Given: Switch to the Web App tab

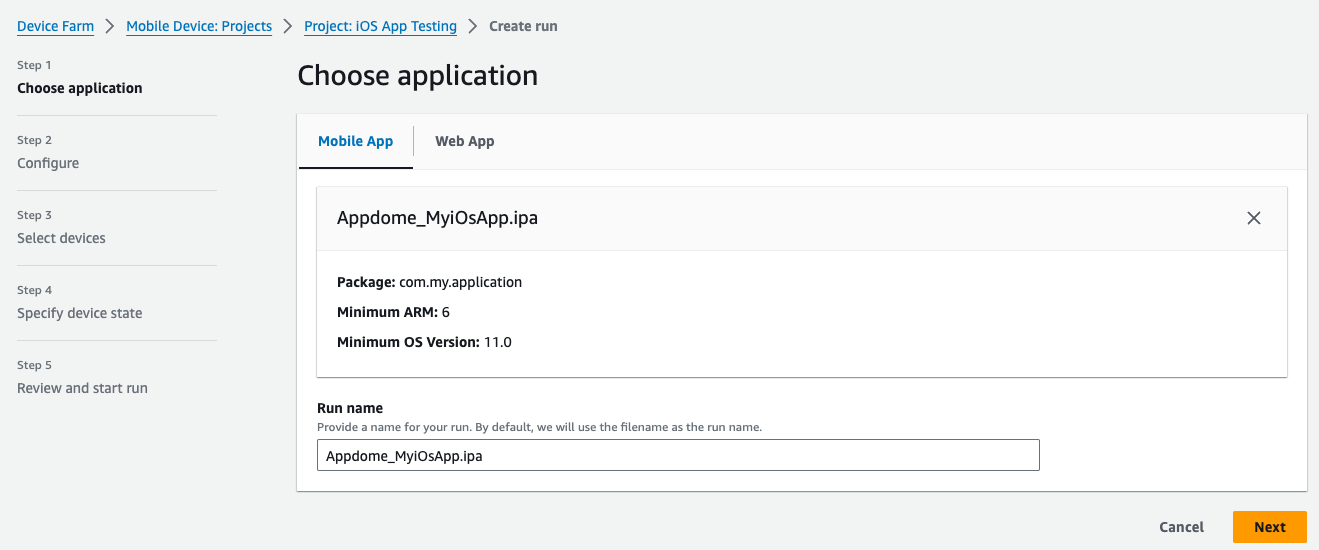Looking at the screenshot, I should pyautogui.click(x=464, y=141).
